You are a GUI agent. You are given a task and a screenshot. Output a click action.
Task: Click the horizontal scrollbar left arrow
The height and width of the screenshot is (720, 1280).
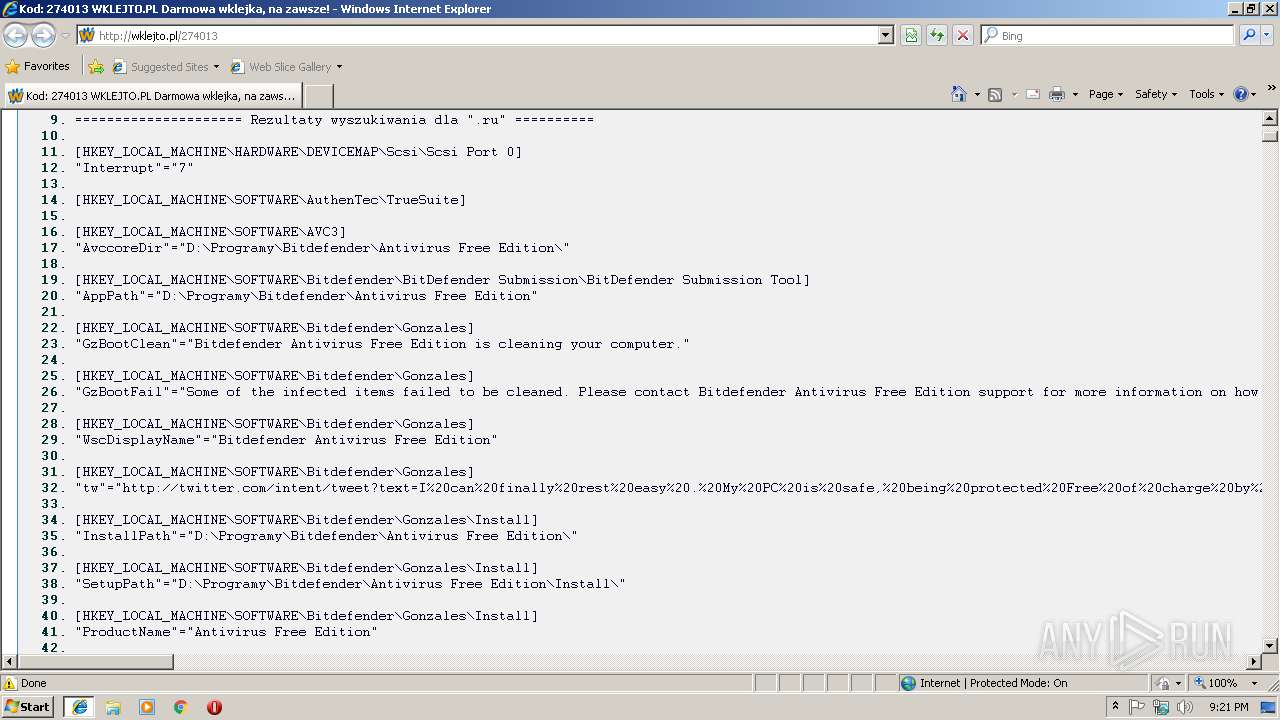(x=10, y=662)
